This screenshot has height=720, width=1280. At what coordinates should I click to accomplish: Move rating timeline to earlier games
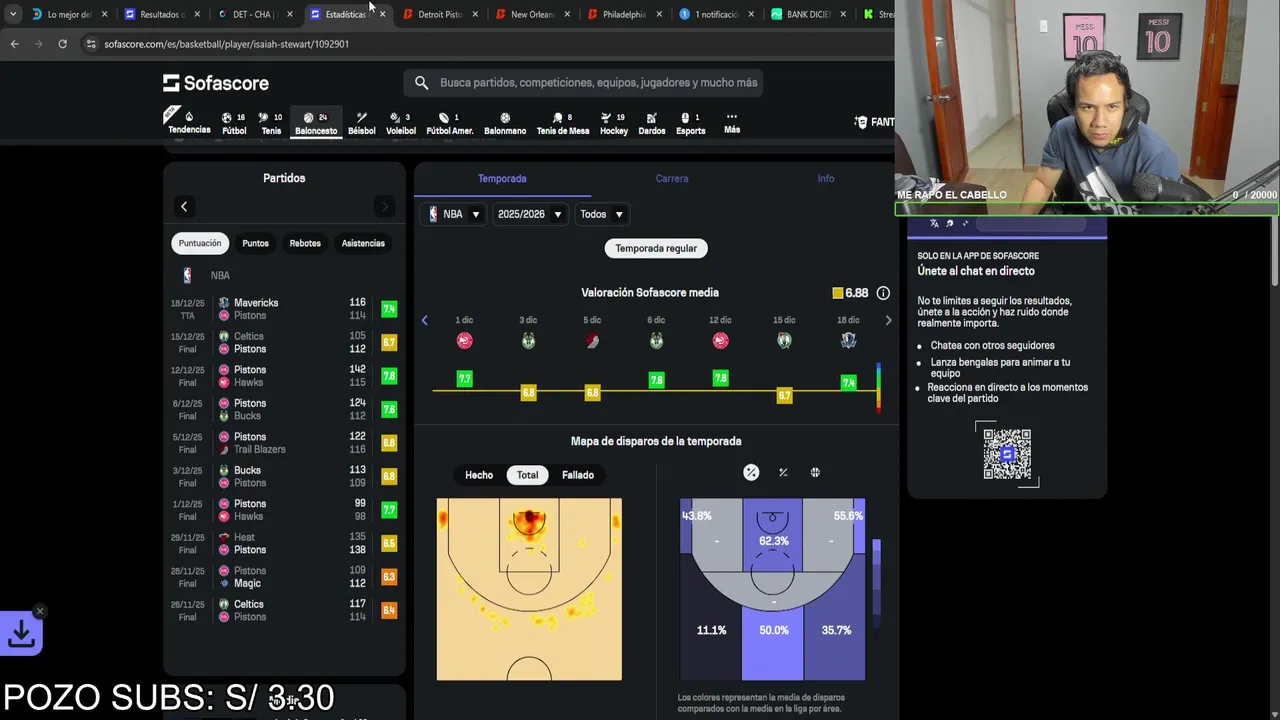tap(424, 320)
